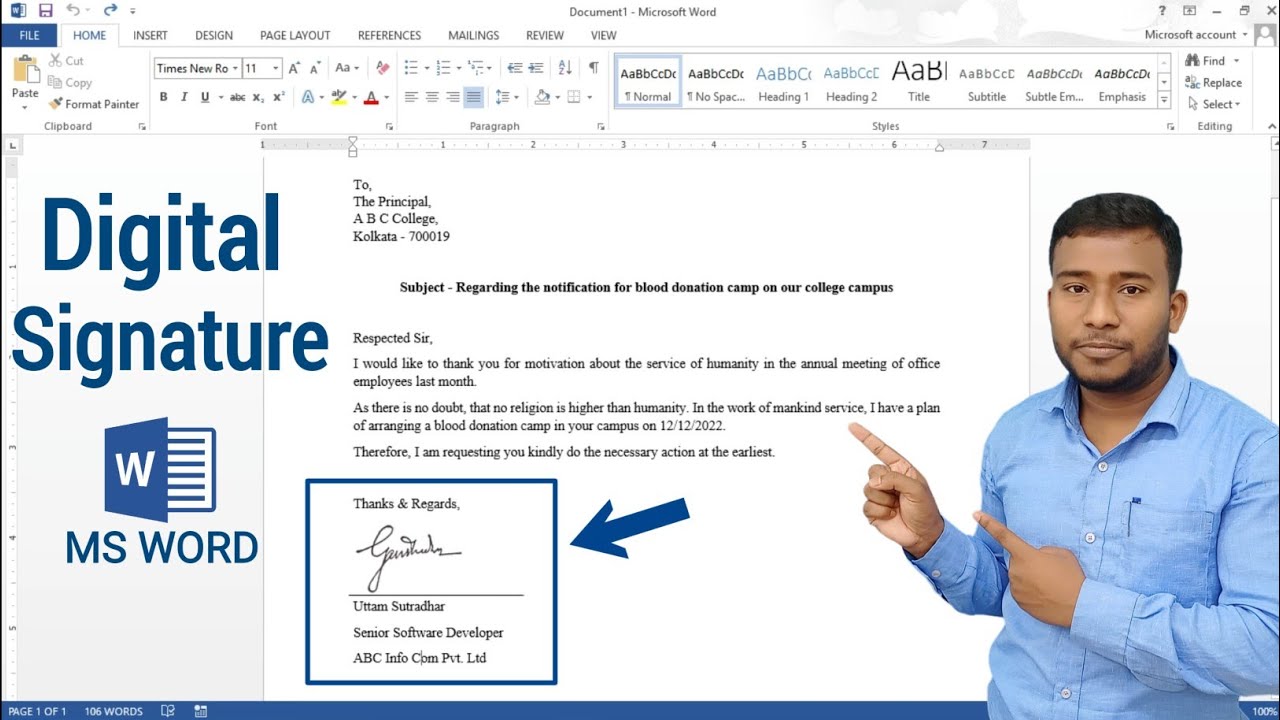Toggle italic formatting

(x=184, y=97)
